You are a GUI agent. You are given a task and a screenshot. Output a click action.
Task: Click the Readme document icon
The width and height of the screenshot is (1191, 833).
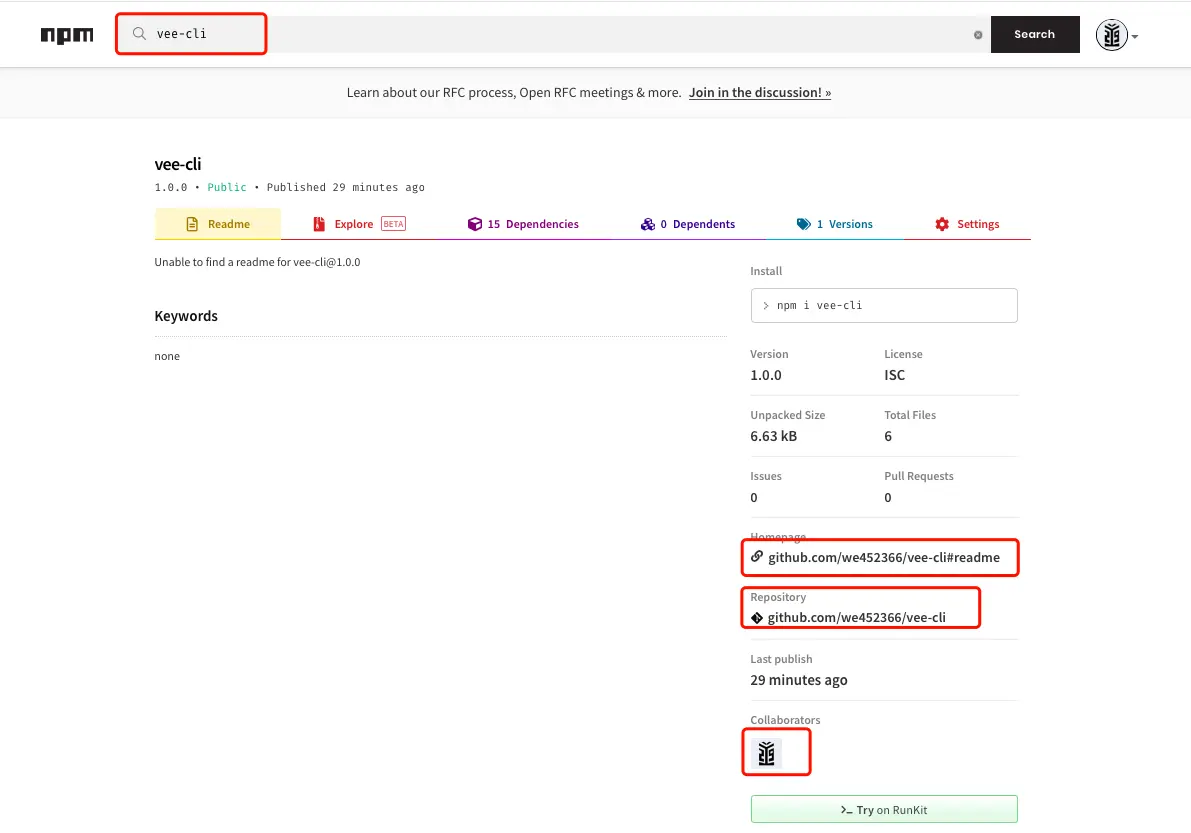(x=192, y=224)
